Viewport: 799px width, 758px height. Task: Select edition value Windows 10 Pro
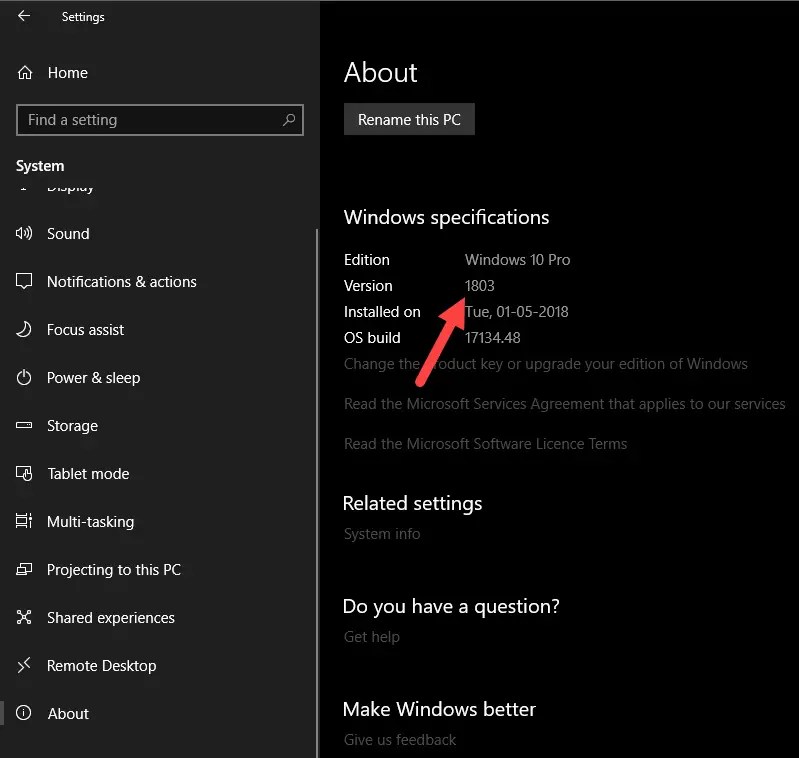pos(517,260)
